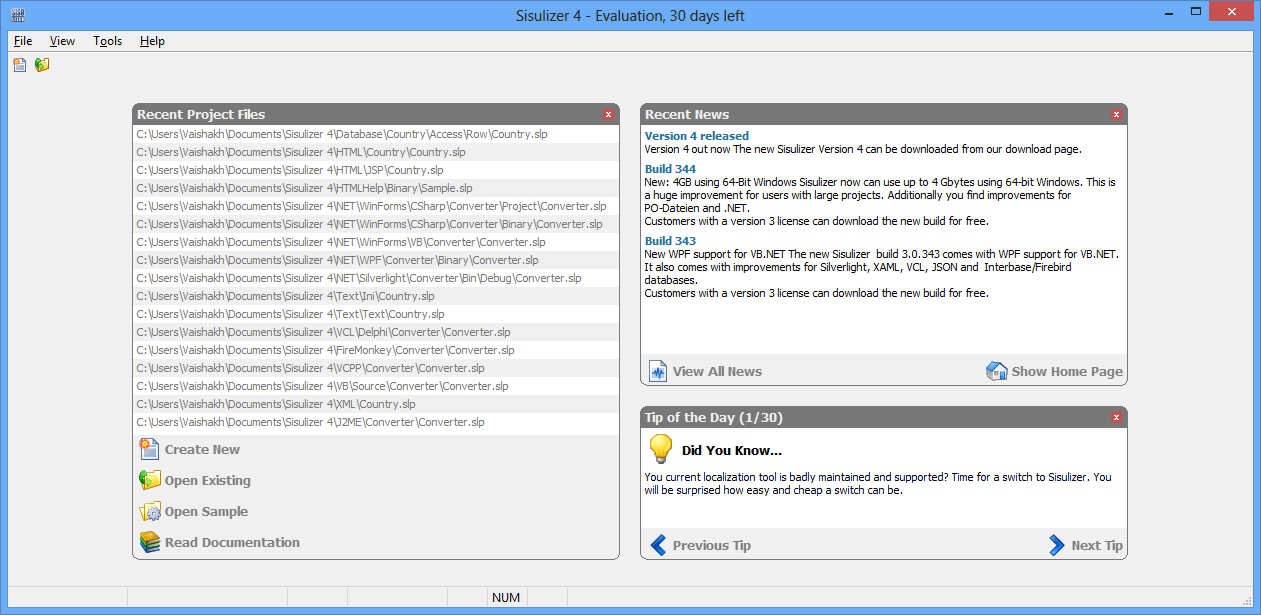Click the Show Home Page house icon
The image size is (1261, 615).
pyautogui.click(x=997, y=371)
